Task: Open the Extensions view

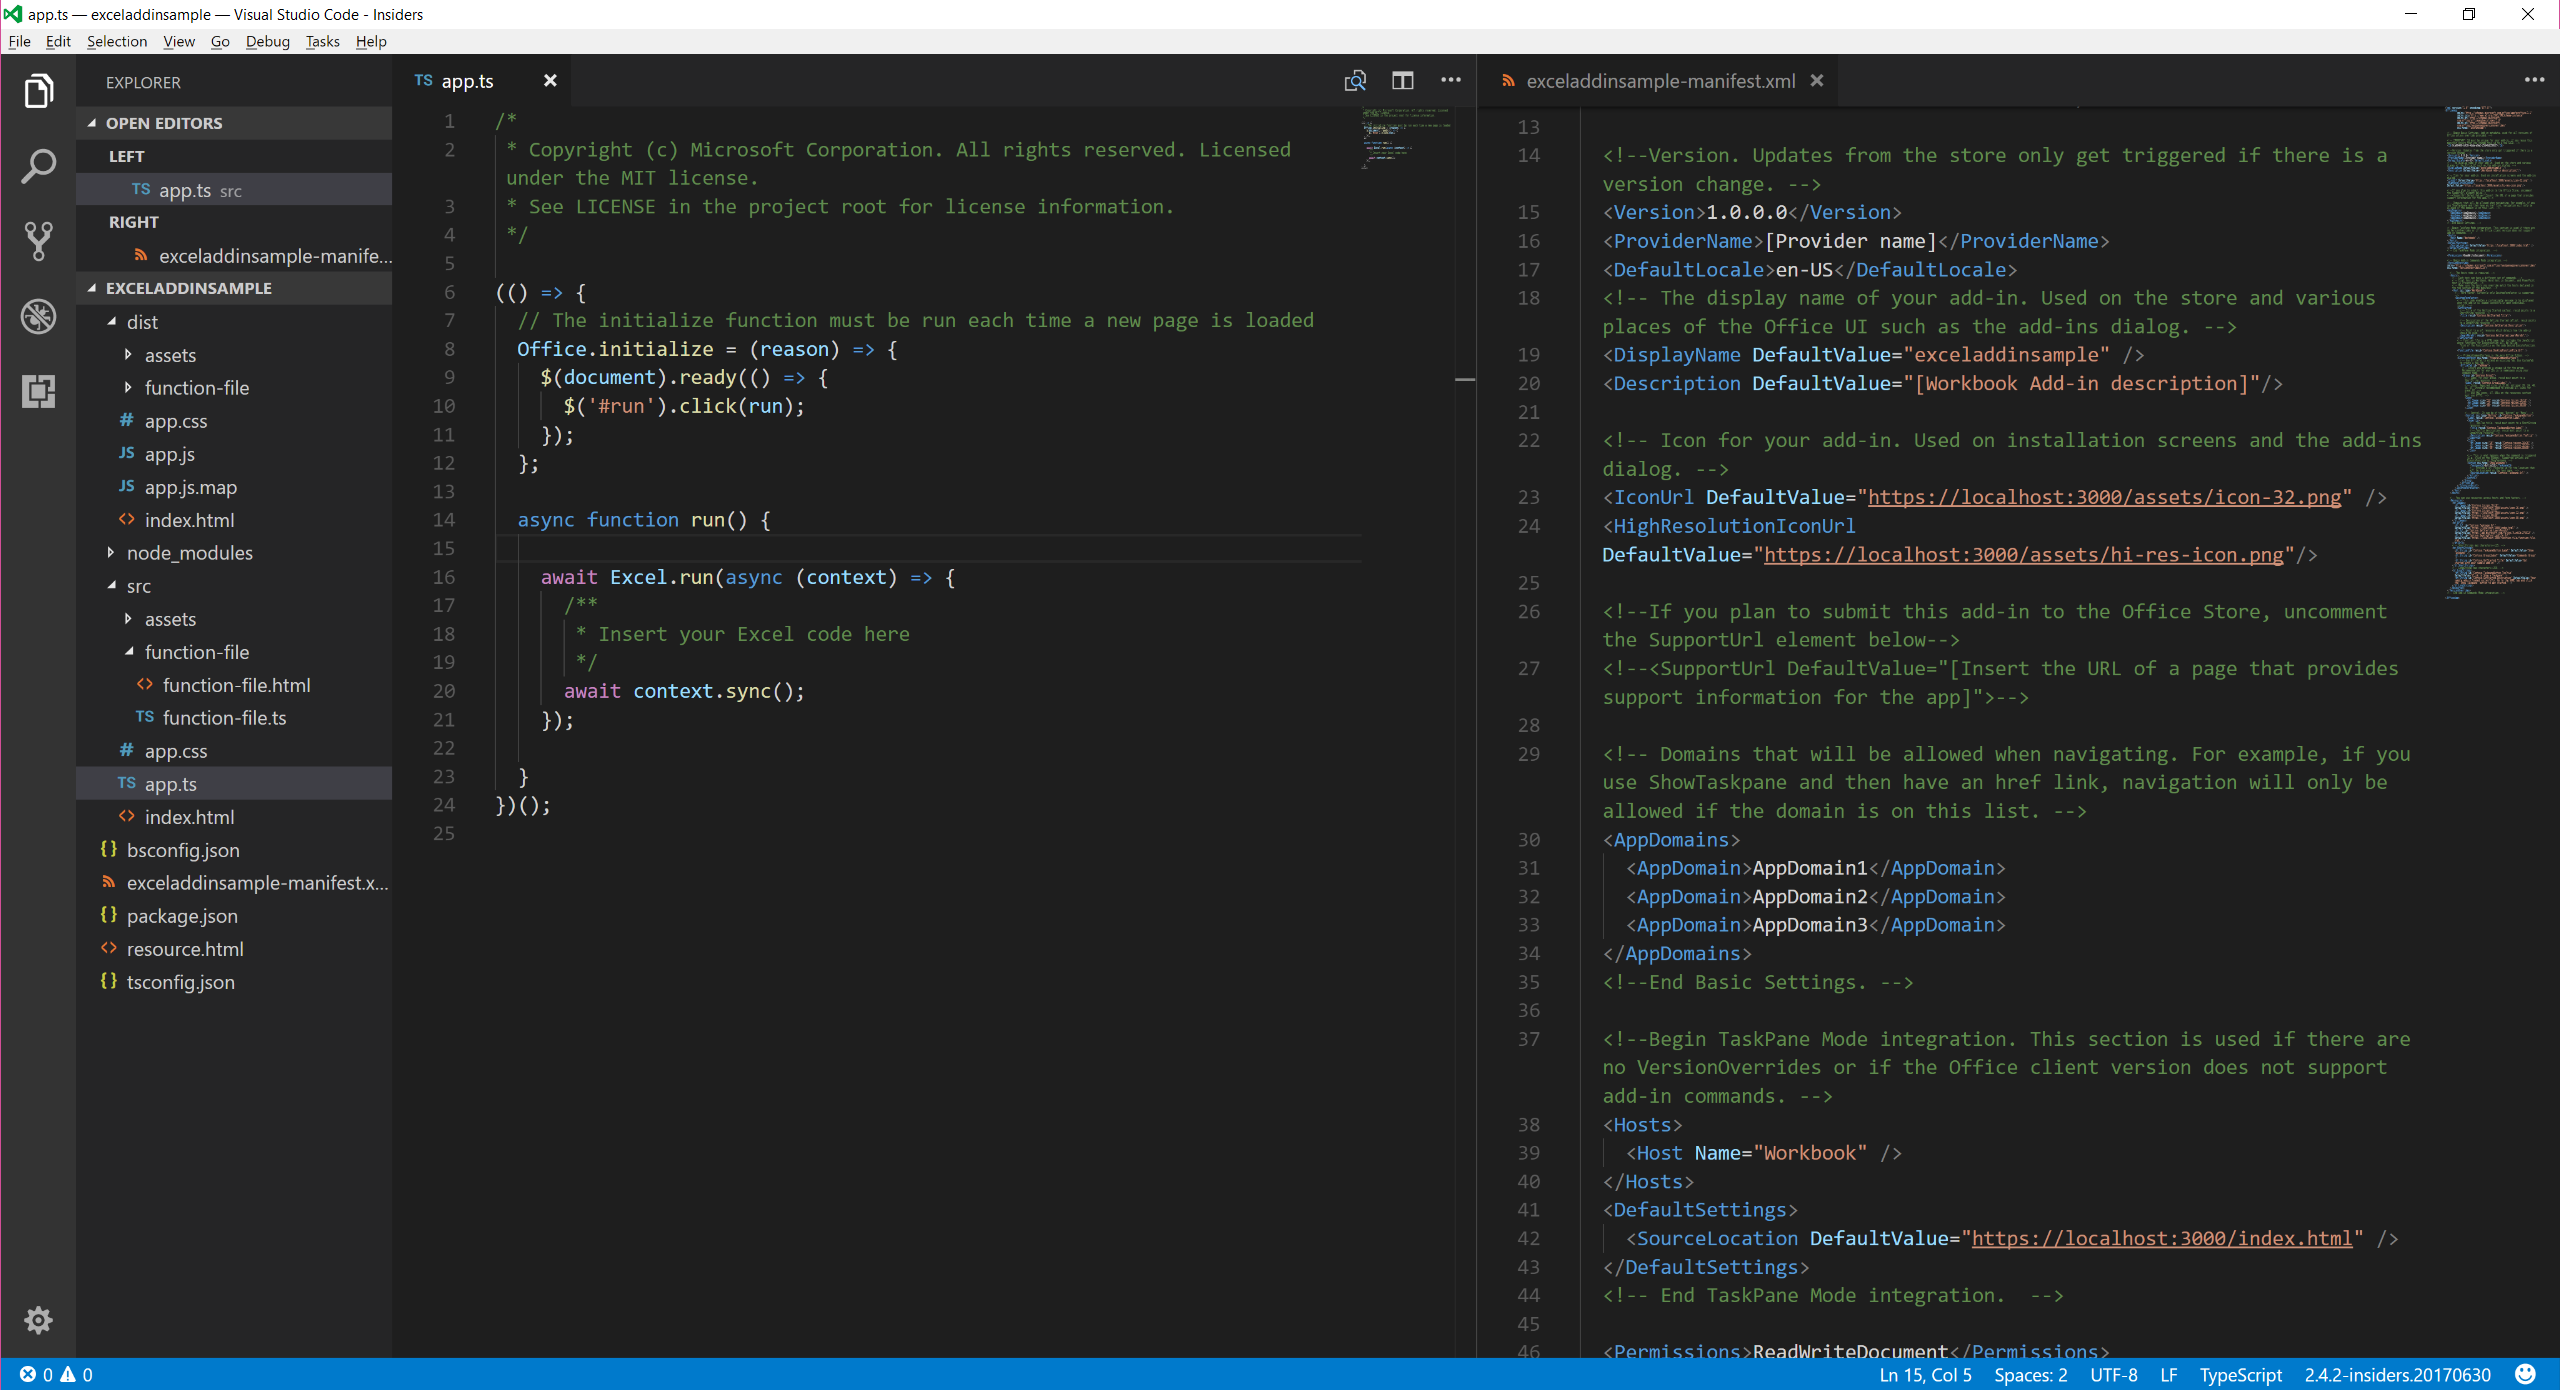Action: (38, 392)
